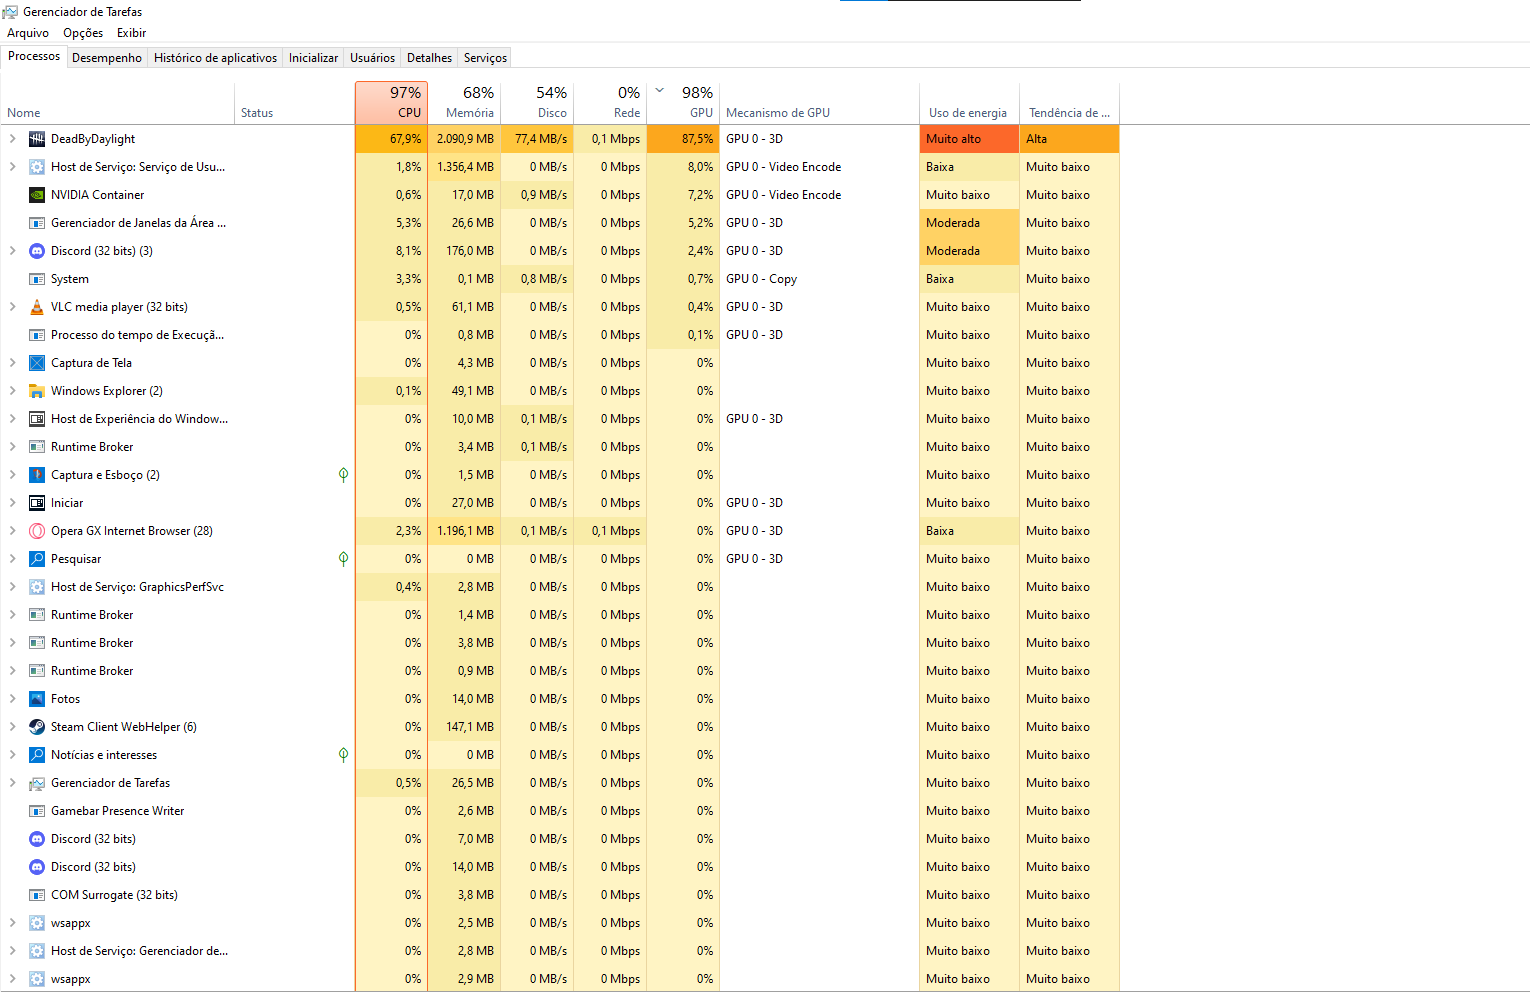1530x1002 pixels.
Task: Select the '87,5%' GPU cell
Action: [683, 139]
